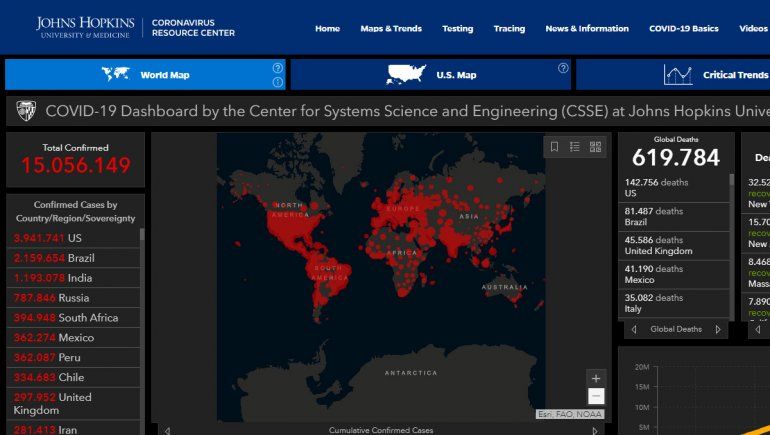Open the basemap gallery grid icon
Screen dimensions: 770x435
tap(595, 147)
